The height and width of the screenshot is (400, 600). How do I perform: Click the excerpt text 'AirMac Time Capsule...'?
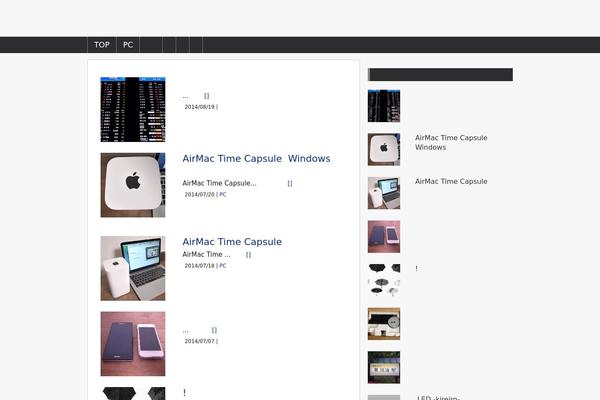219,183
